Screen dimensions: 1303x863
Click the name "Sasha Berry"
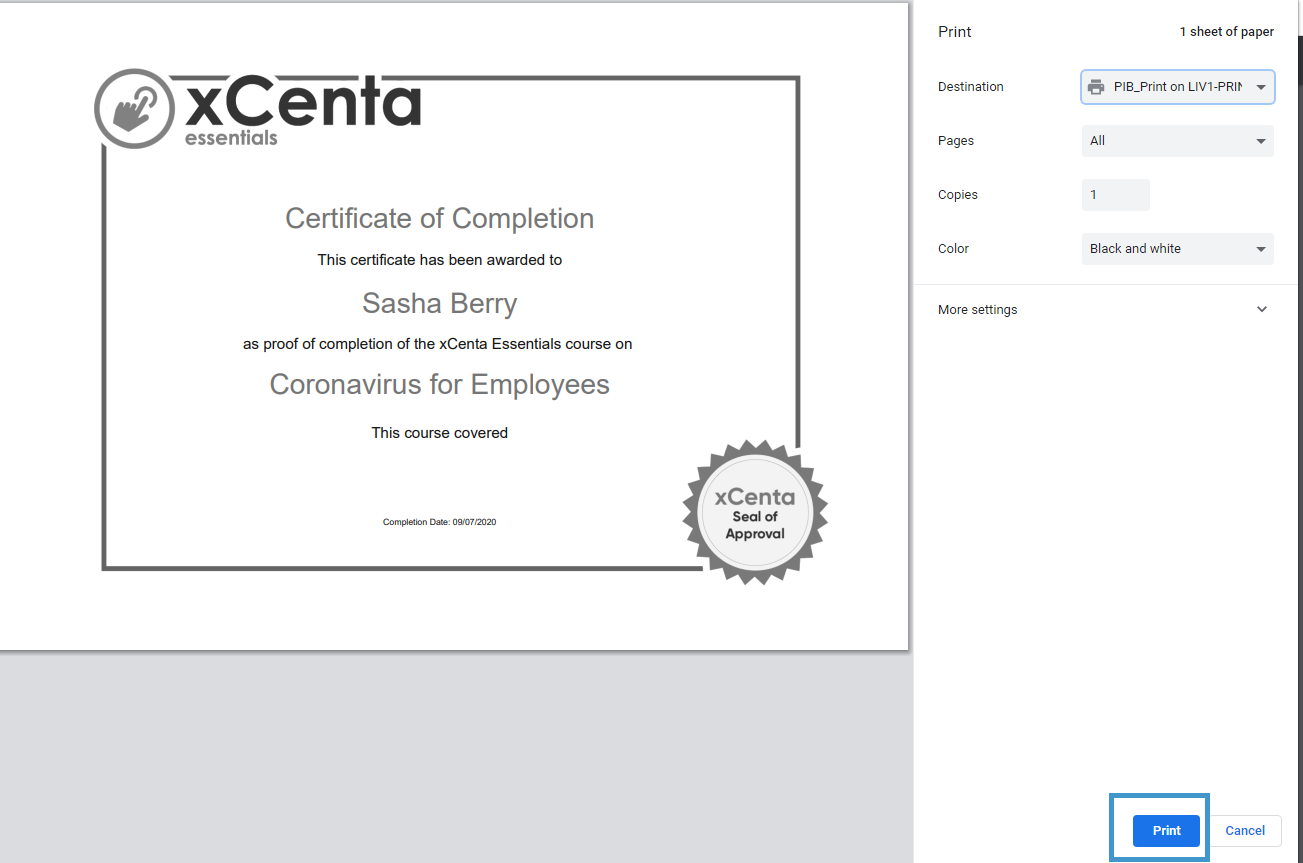[440, 303]
